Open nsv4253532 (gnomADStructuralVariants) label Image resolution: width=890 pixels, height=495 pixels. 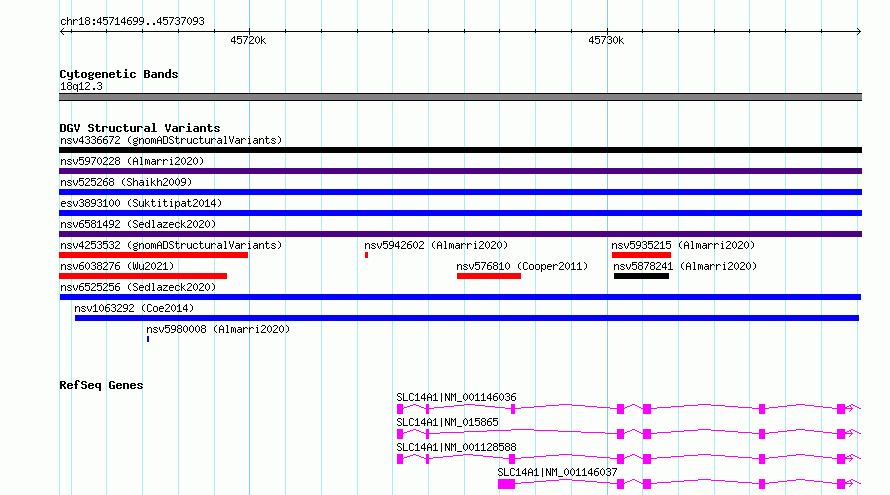click(x=171, y=245)
